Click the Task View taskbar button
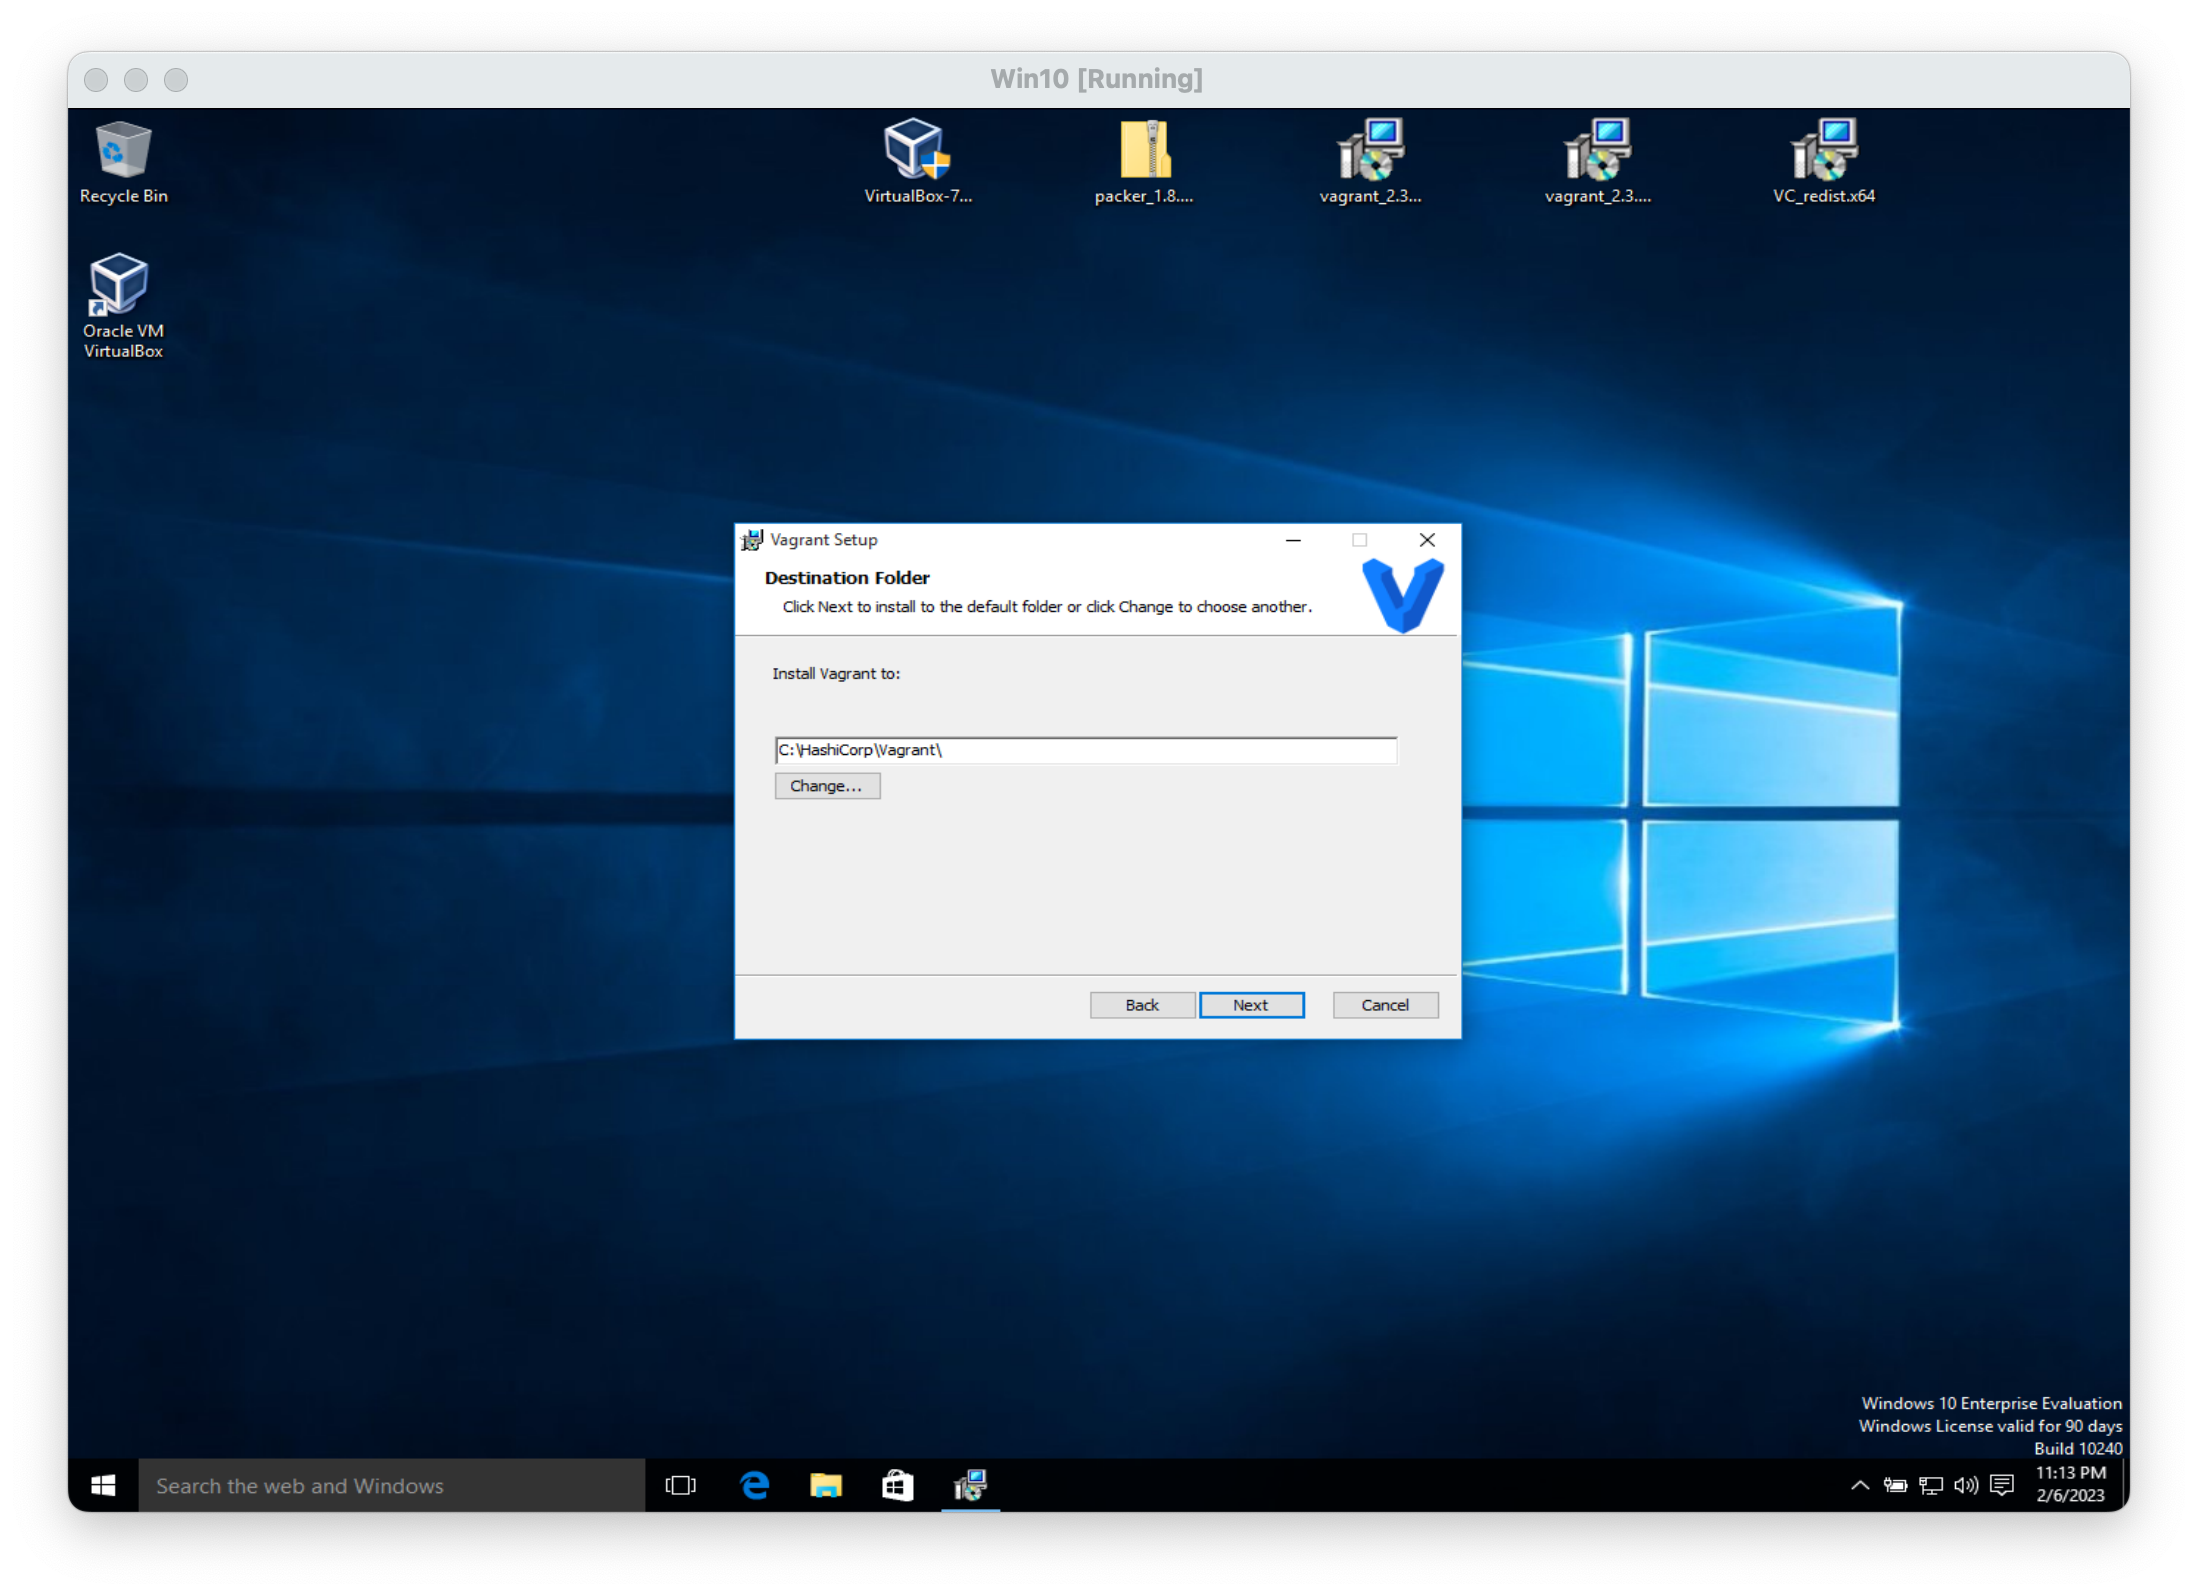 tap(680, 1485)
